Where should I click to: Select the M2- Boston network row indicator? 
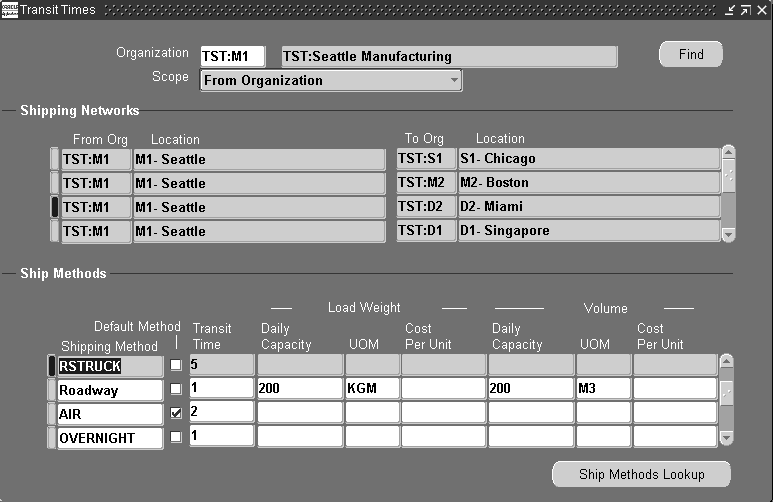pyautogui.click(x=54, y=183)
